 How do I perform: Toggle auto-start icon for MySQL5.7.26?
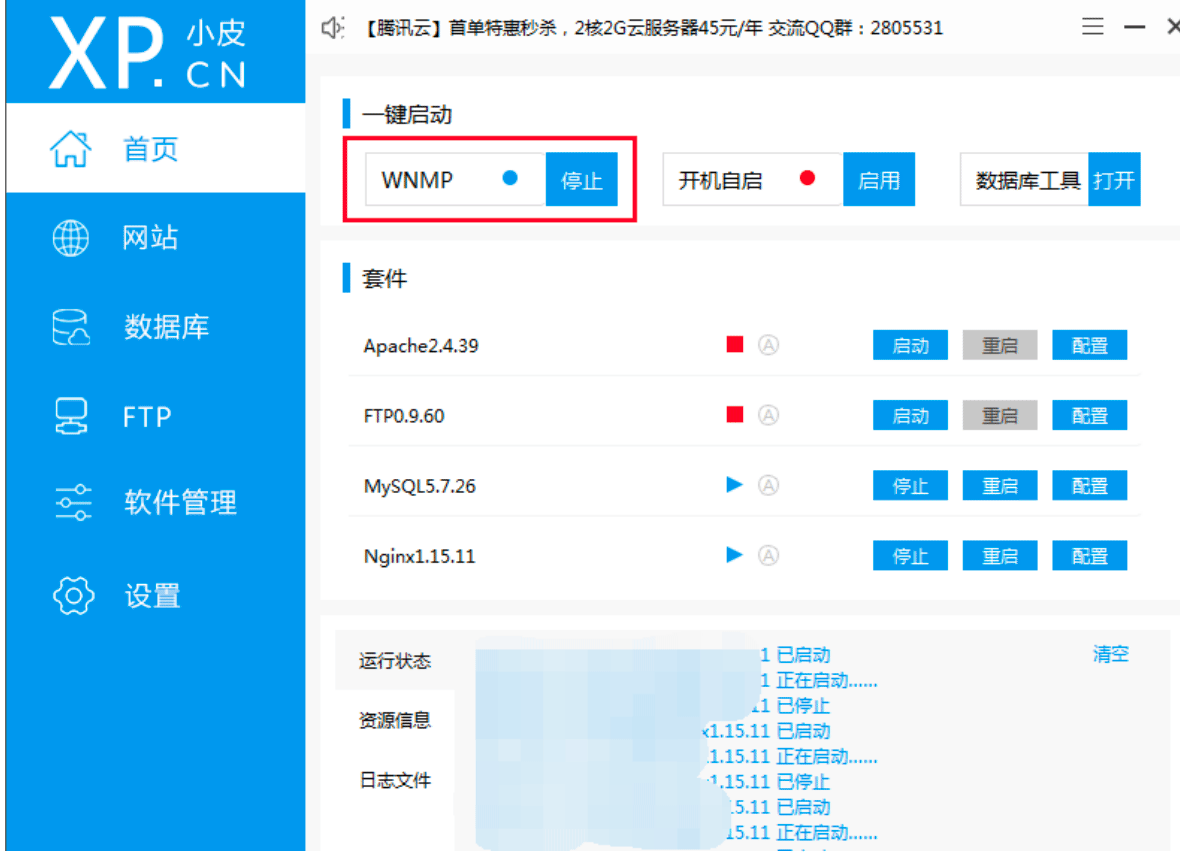768,485
